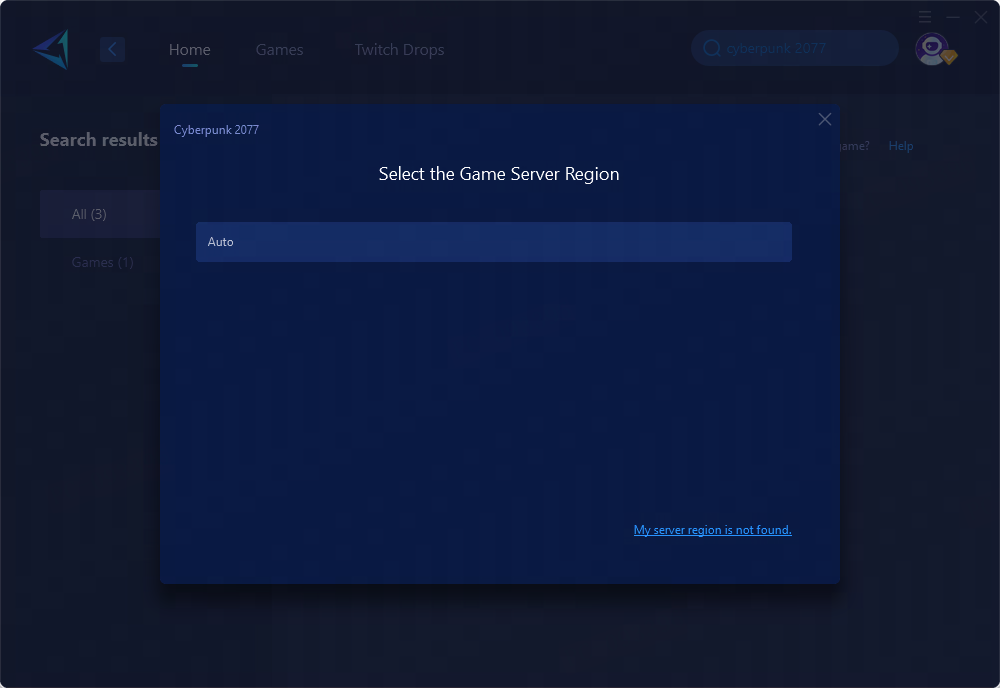Minimize the application window
Screen dimensions: 1000x688
pos(953,17)
